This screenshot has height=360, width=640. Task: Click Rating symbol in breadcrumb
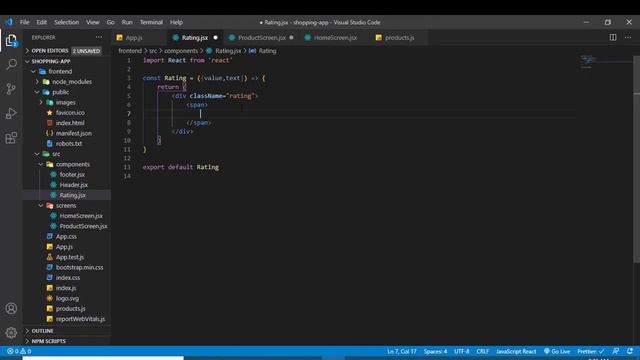pyautogui.click(x=267, y=51)
